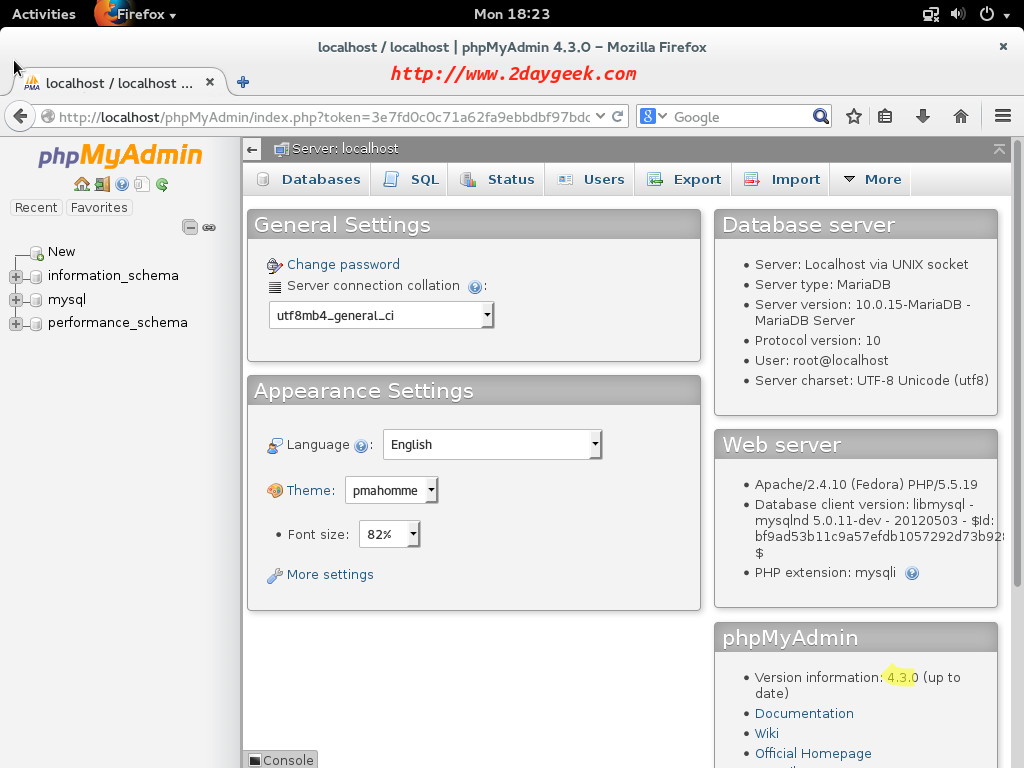Viewport: 1024px width, 768px height.
Task: Click the phpMyAdmin logo
Action: (121, 155)
